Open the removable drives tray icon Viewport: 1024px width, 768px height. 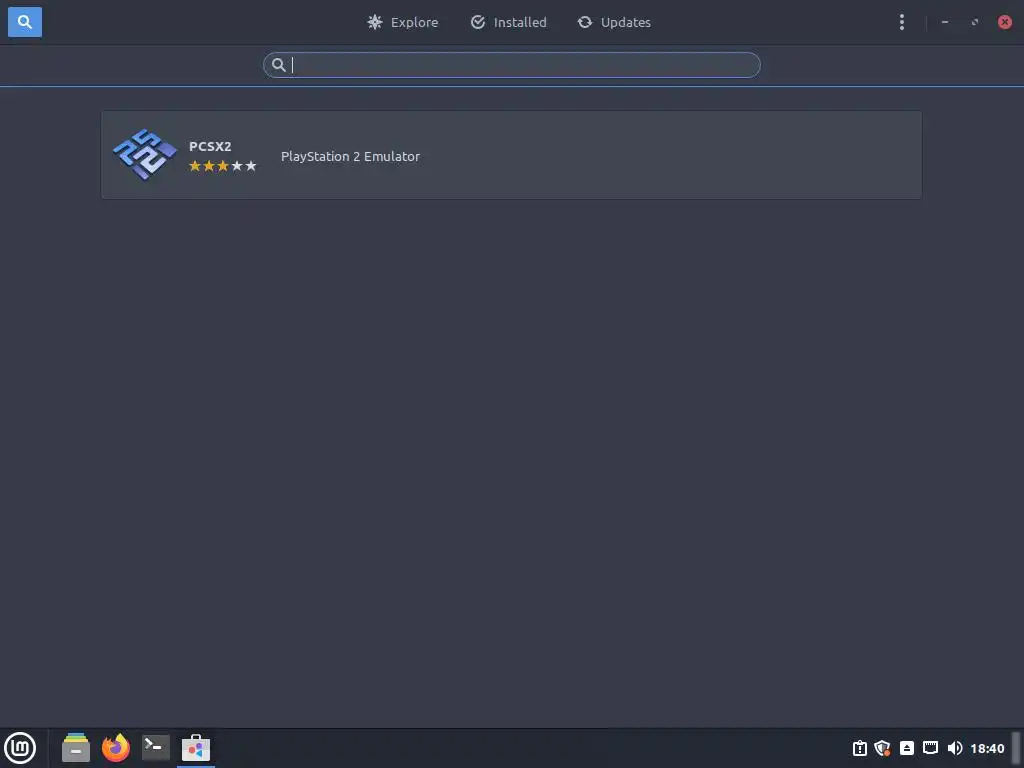click(906, 748)
